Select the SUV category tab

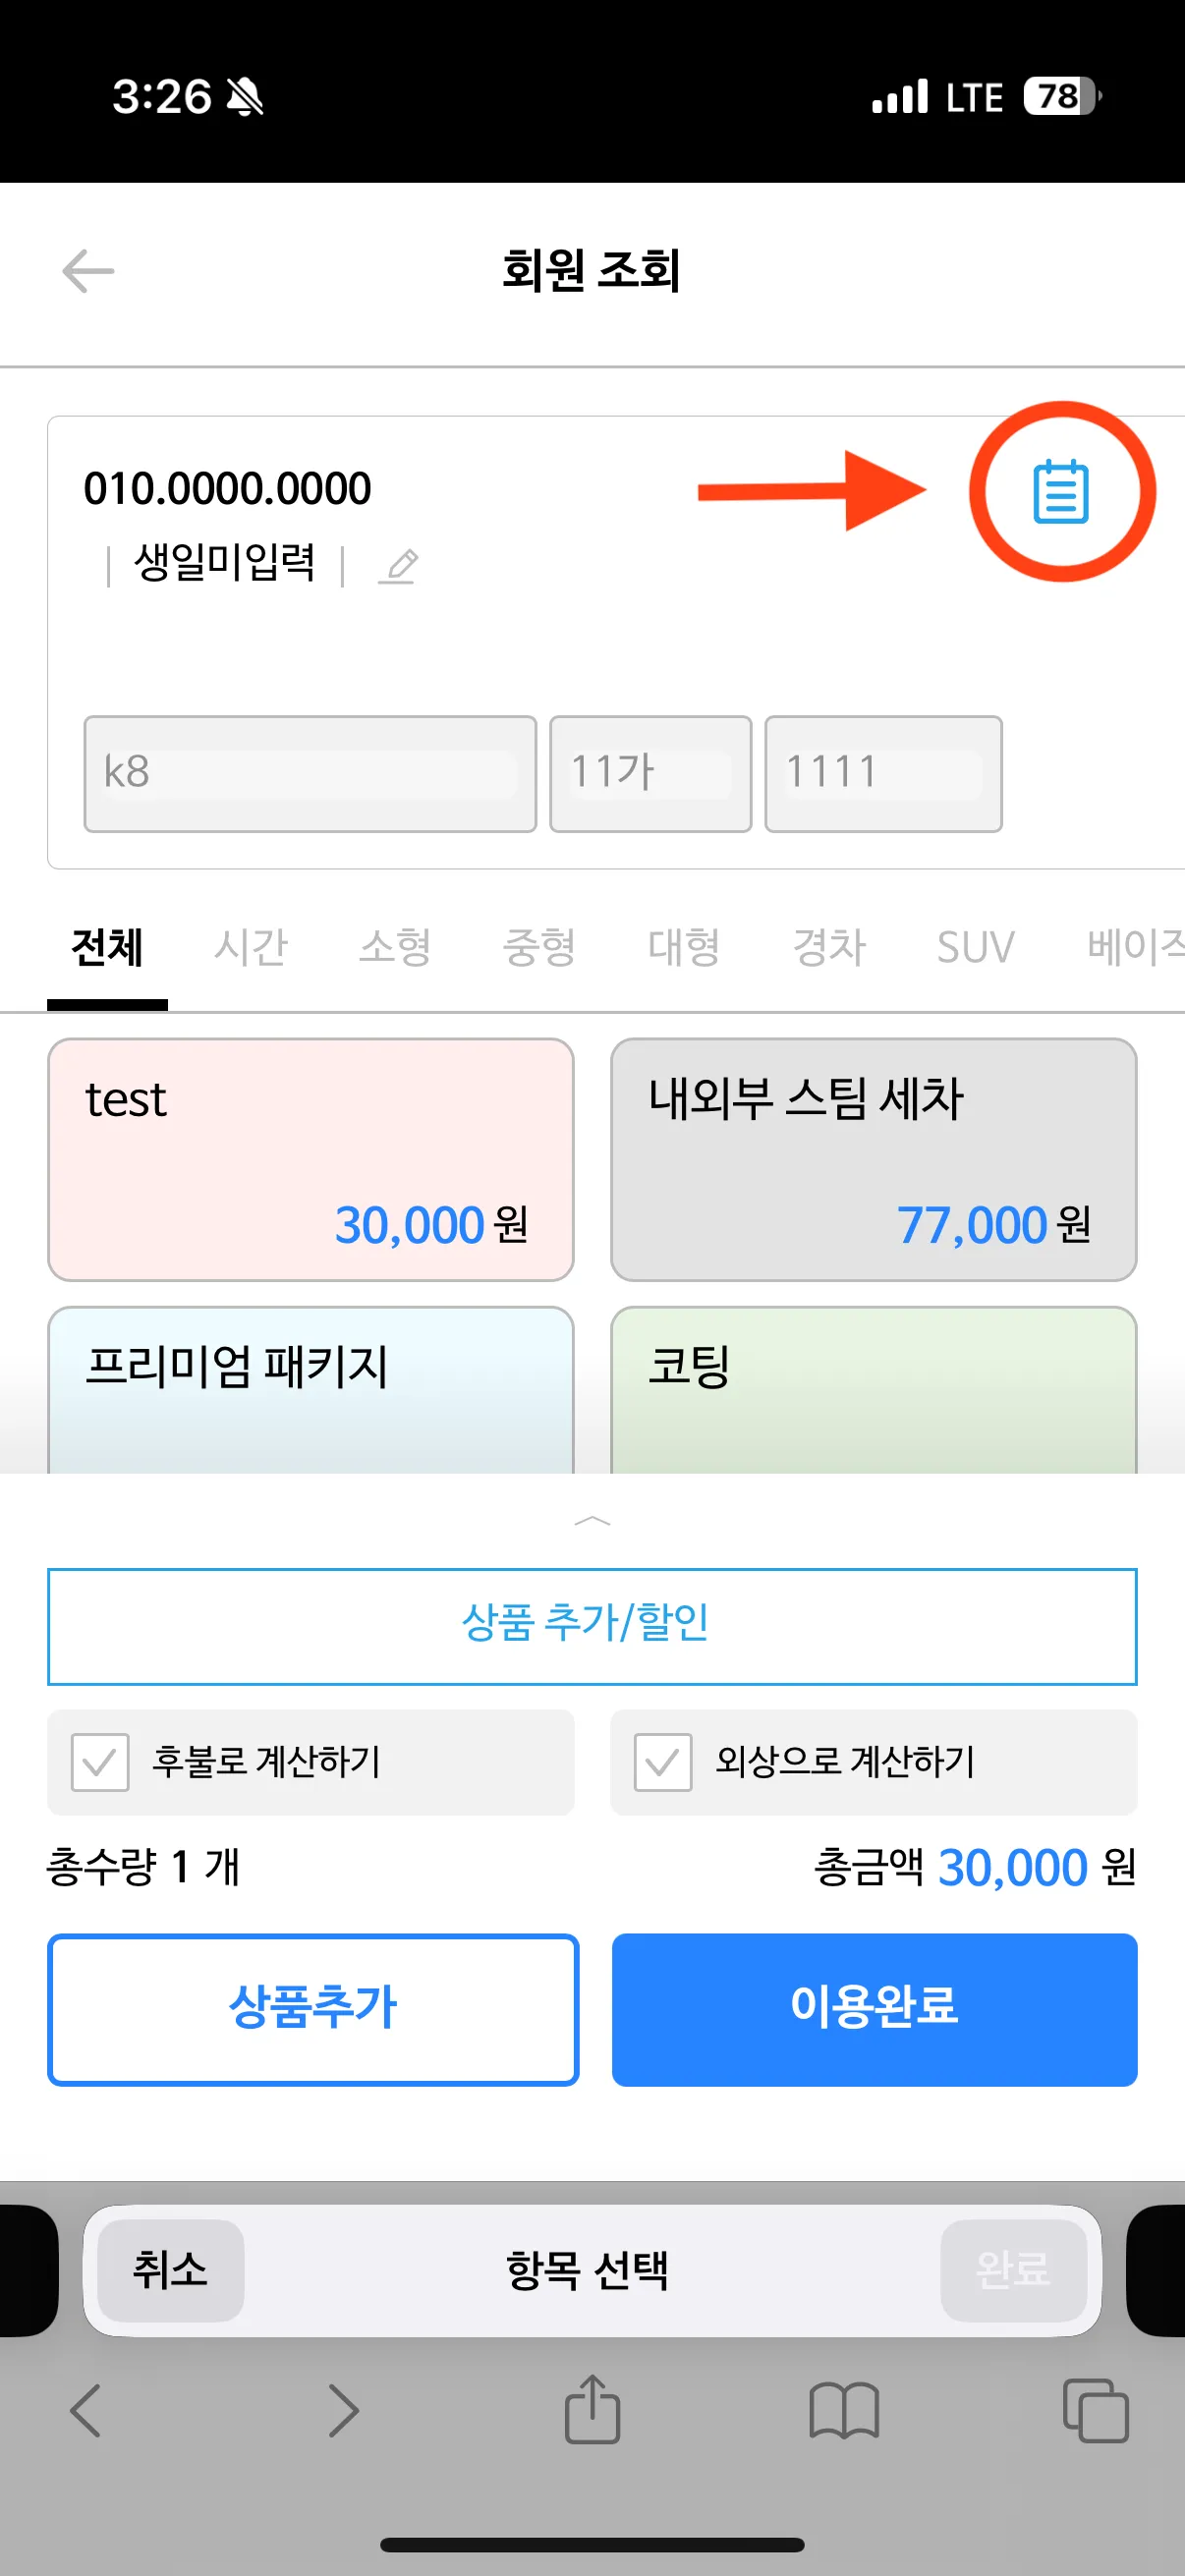[x=975, y=947]
